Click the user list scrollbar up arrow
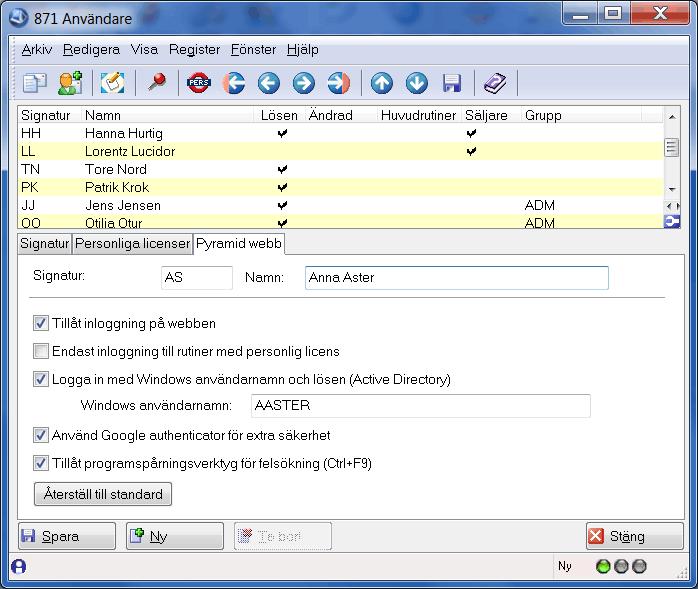The width and height of the screenshot is (698, 589). [x=672, y=117]
